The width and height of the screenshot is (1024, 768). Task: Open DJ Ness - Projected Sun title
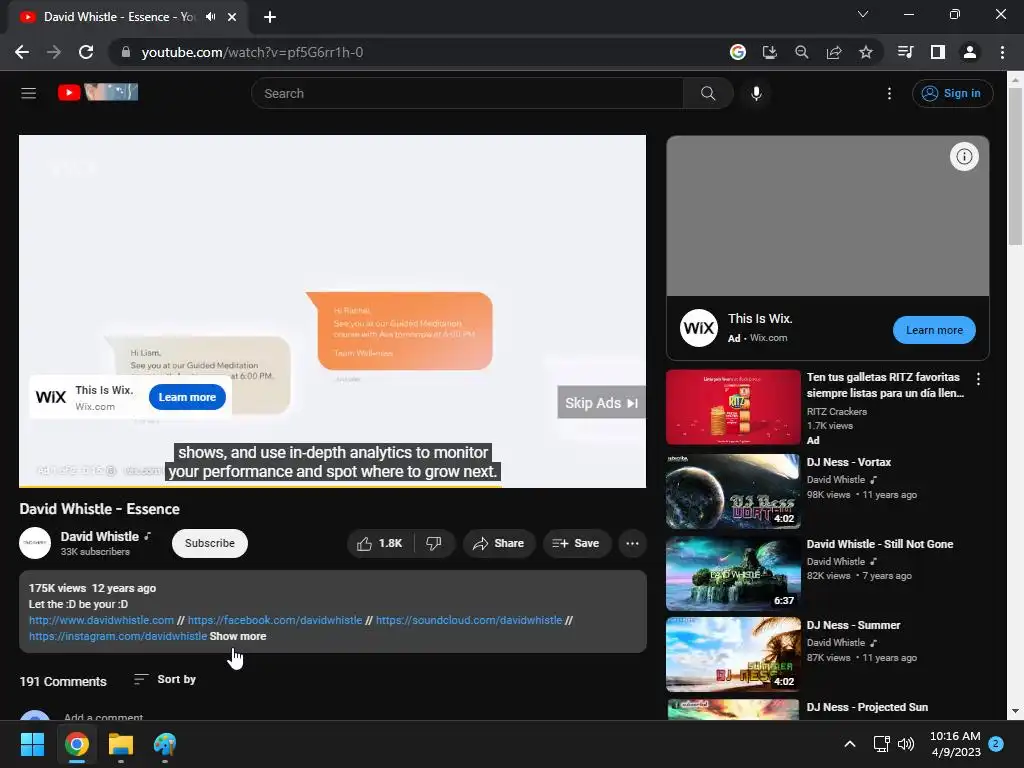tap(867, 707)
